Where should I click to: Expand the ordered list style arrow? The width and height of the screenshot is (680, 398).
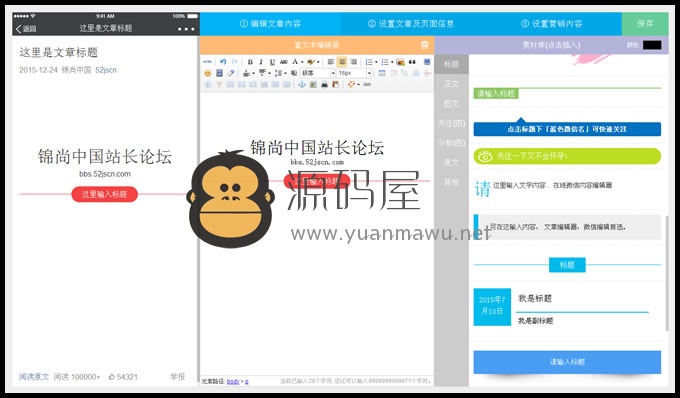click(376, 62)
